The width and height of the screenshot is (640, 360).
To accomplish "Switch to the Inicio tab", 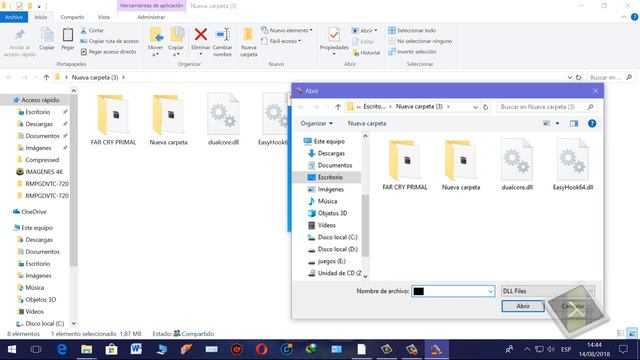I will click(x=40, y=17).
